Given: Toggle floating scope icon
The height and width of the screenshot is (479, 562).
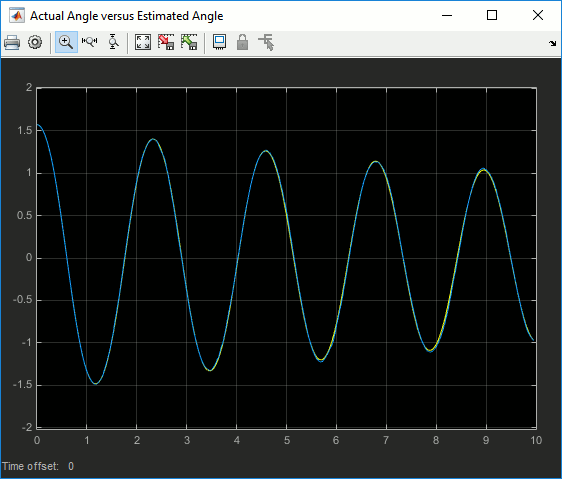Looking at the screenshot, I should pyautogui.click(x=219, y=42).
